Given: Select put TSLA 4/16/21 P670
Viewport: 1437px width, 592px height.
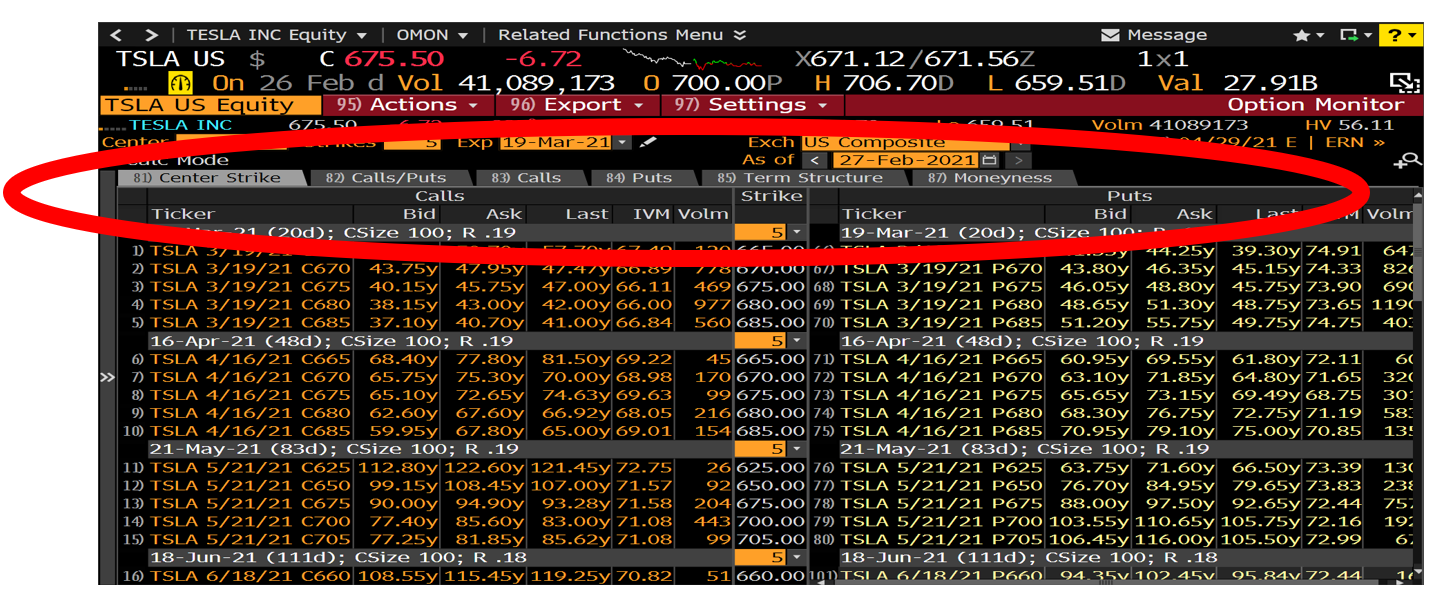Looking at the screenshot, I should coord(941,377).
